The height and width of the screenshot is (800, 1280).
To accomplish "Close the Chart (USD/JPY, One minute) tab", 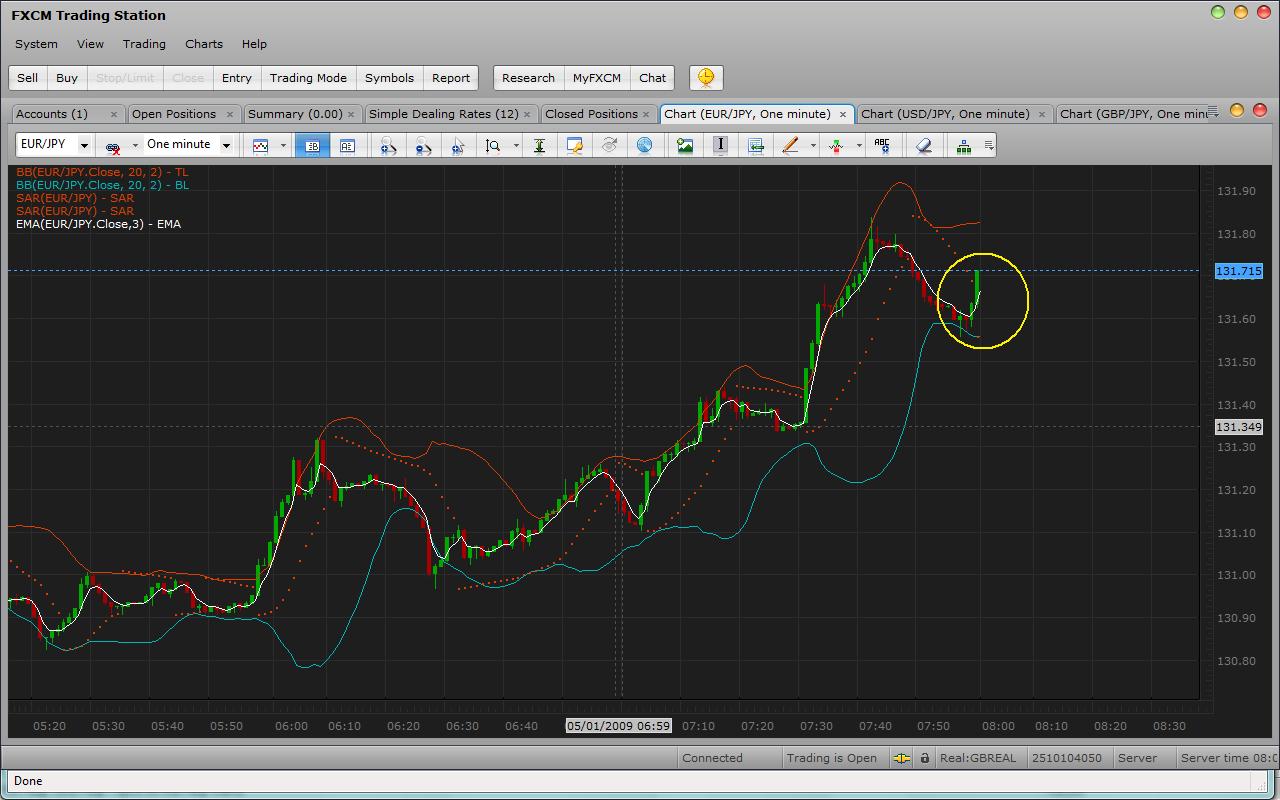I will tap(1041, 114).
